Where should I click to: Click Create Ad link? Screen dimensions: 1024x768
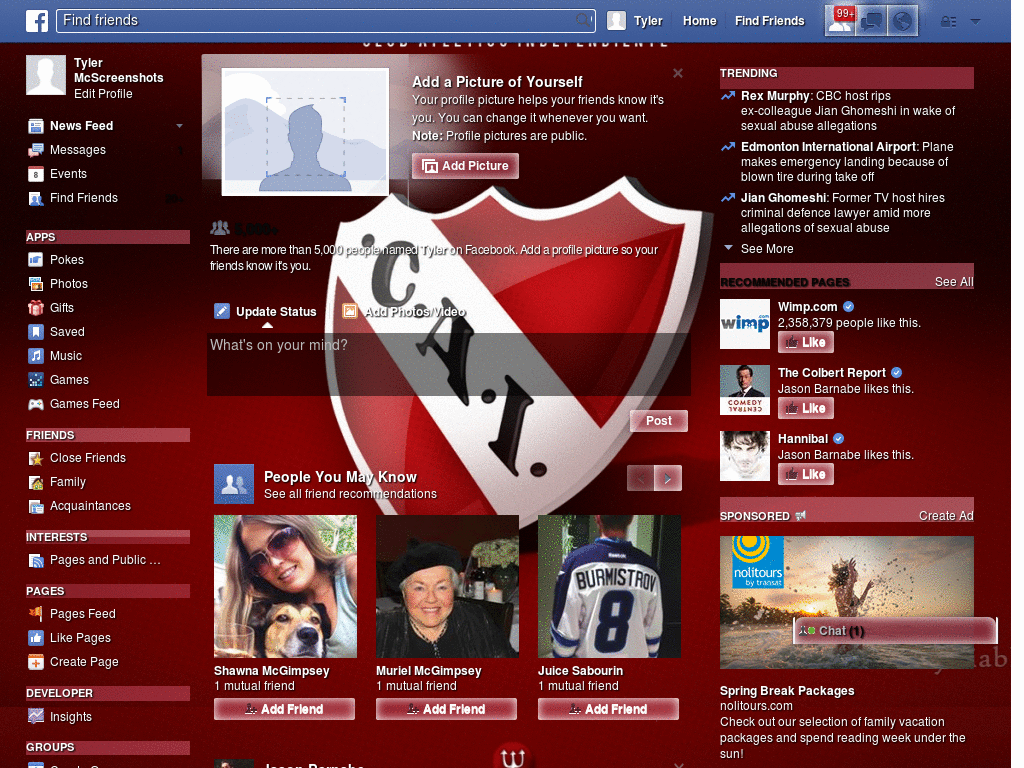click(x=946, y=516)
